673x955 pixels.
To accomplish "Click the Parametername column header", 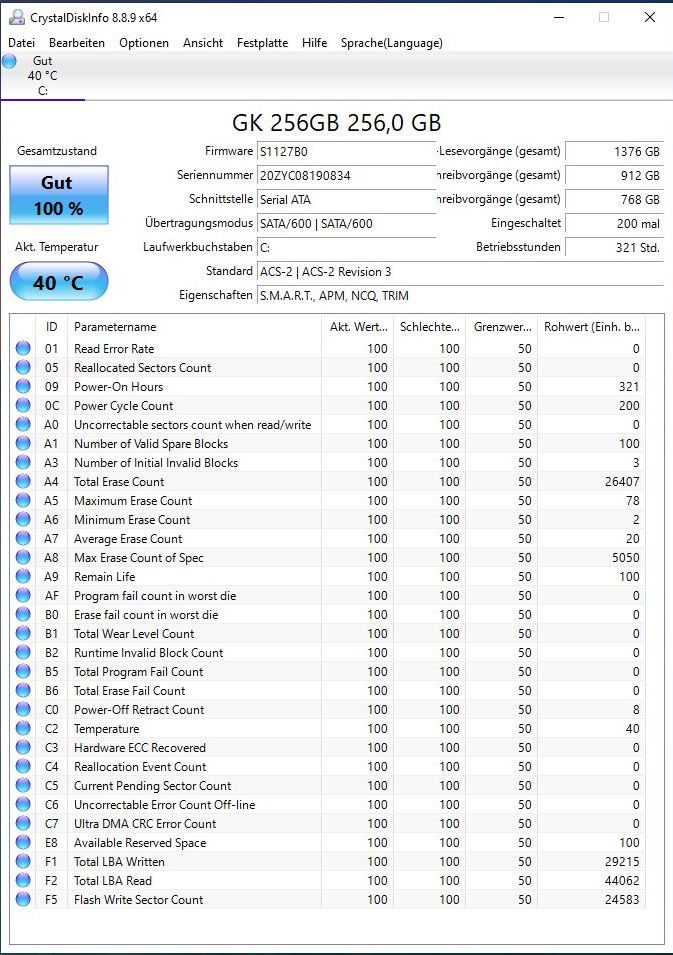I will pos(194,327).
